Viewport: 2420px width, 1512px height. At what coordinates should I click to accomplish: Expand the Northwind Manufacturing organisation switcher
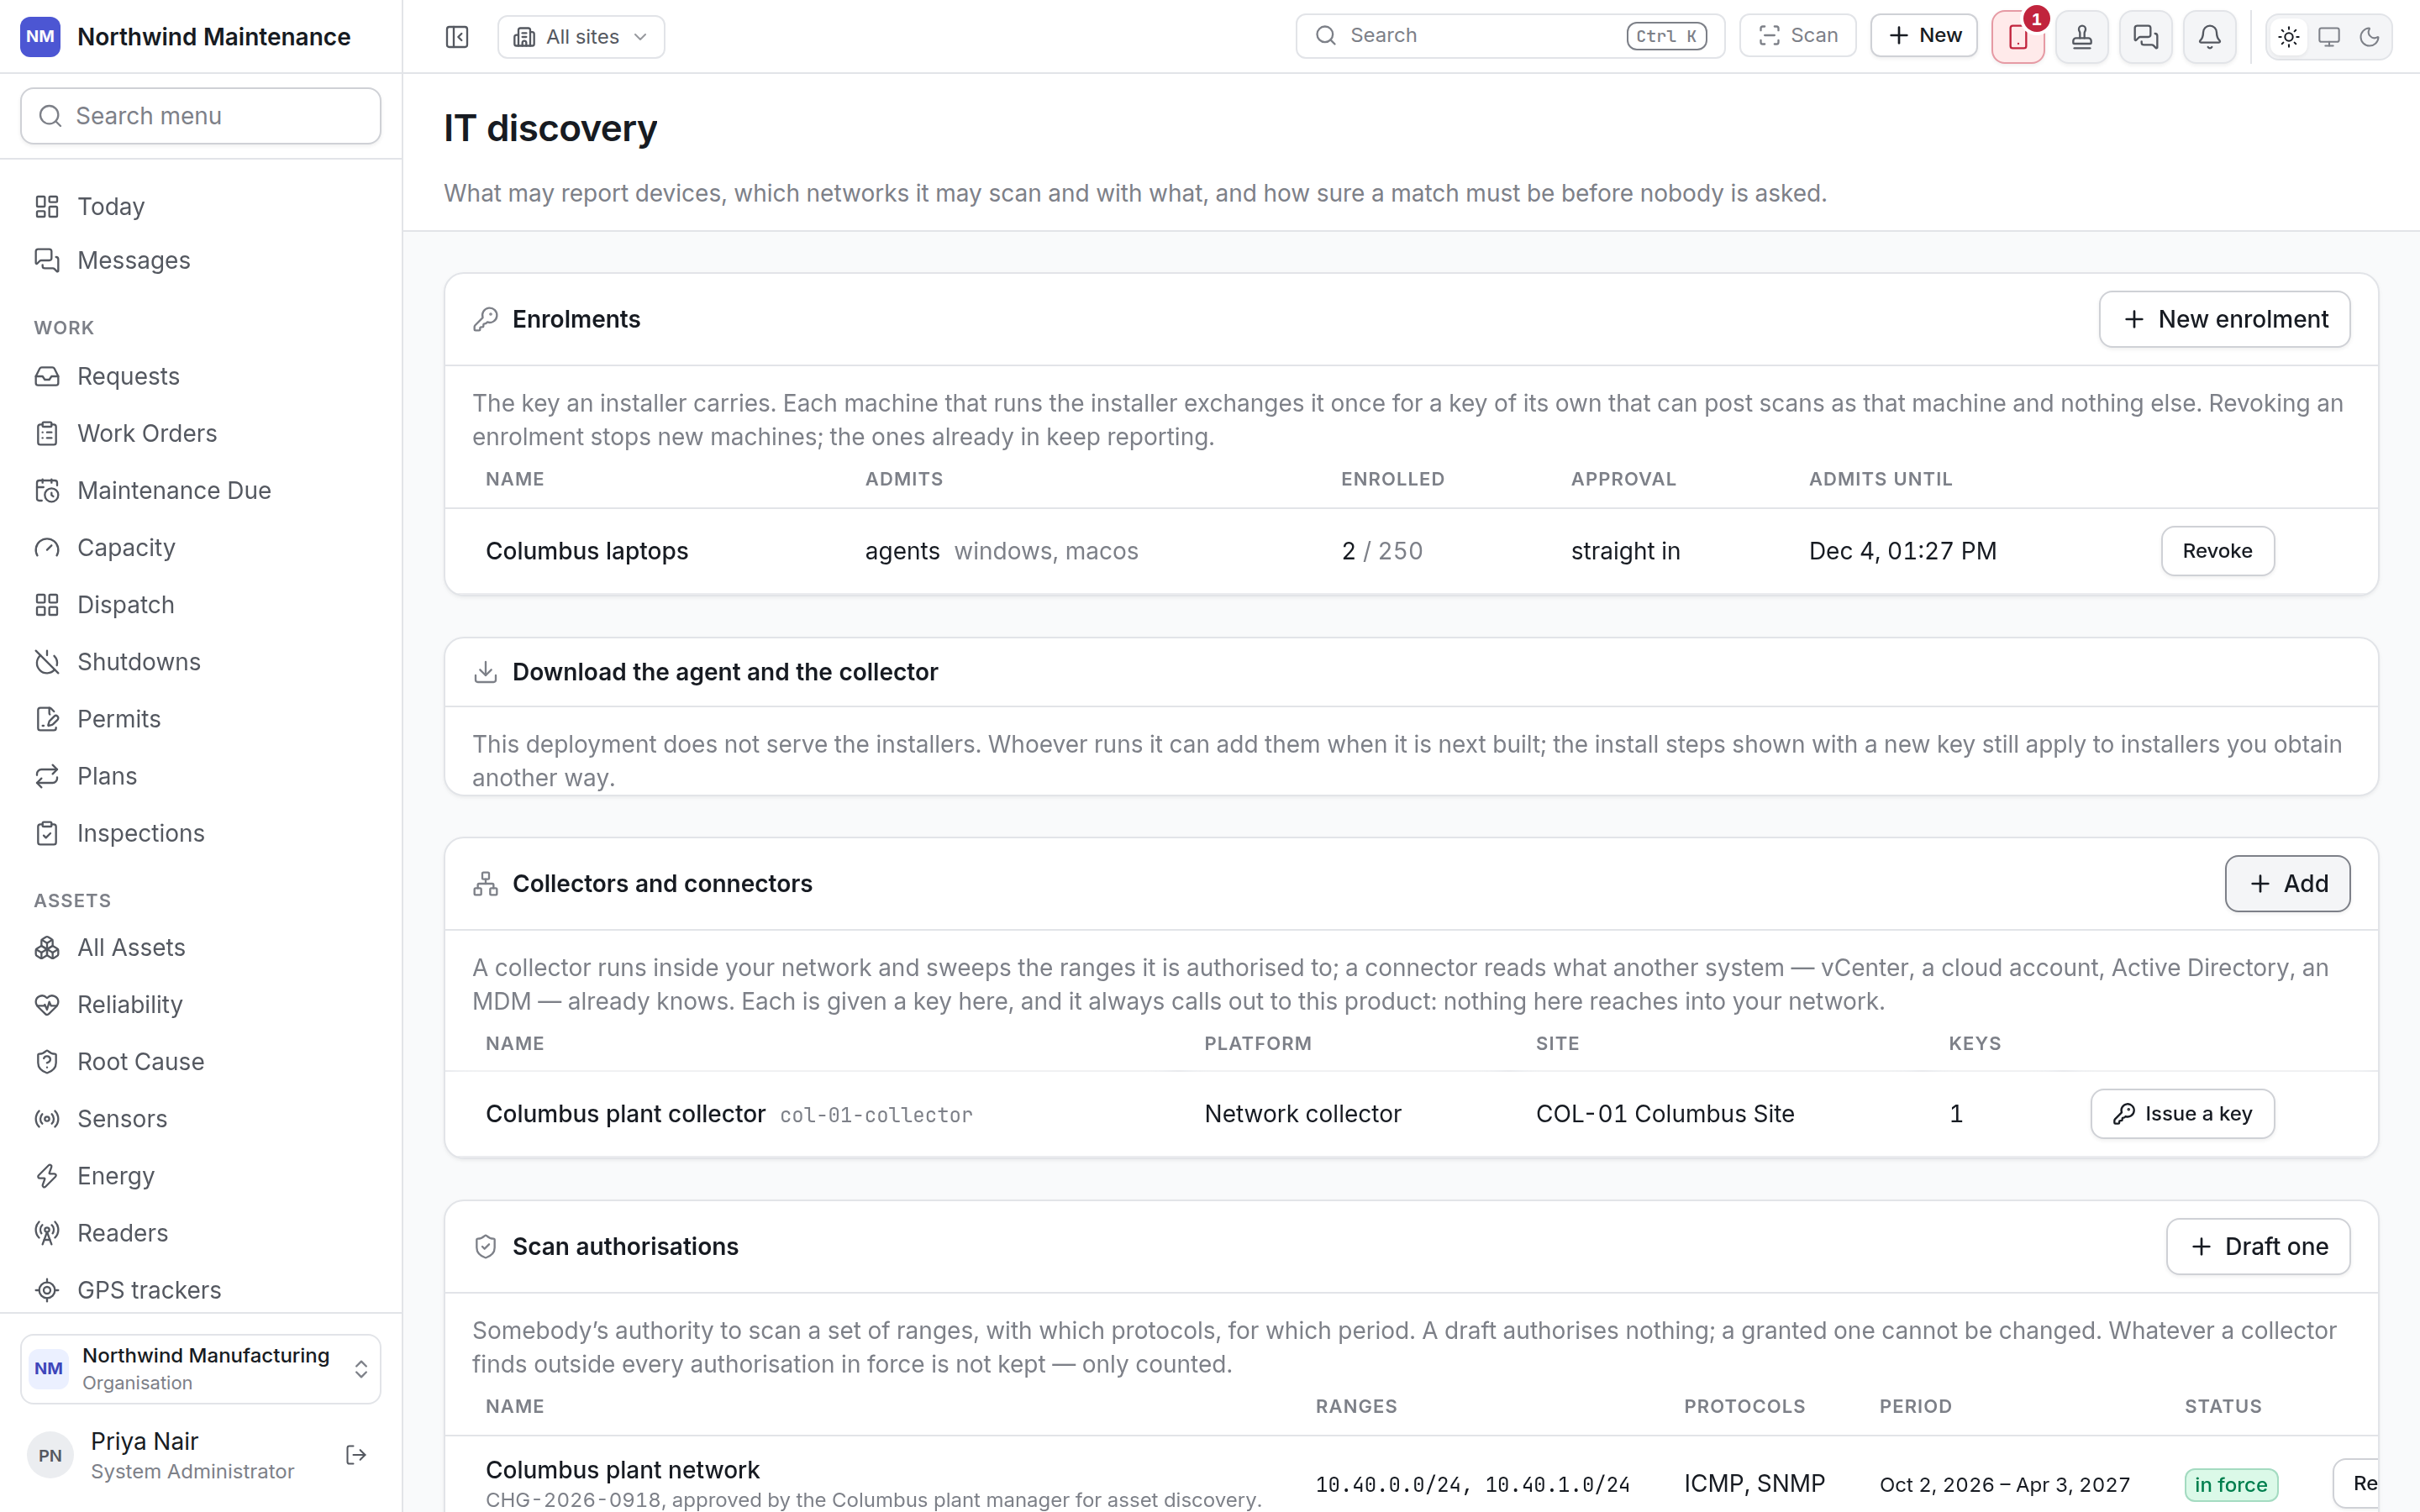pyautogui.click(x=201, y=1369)
